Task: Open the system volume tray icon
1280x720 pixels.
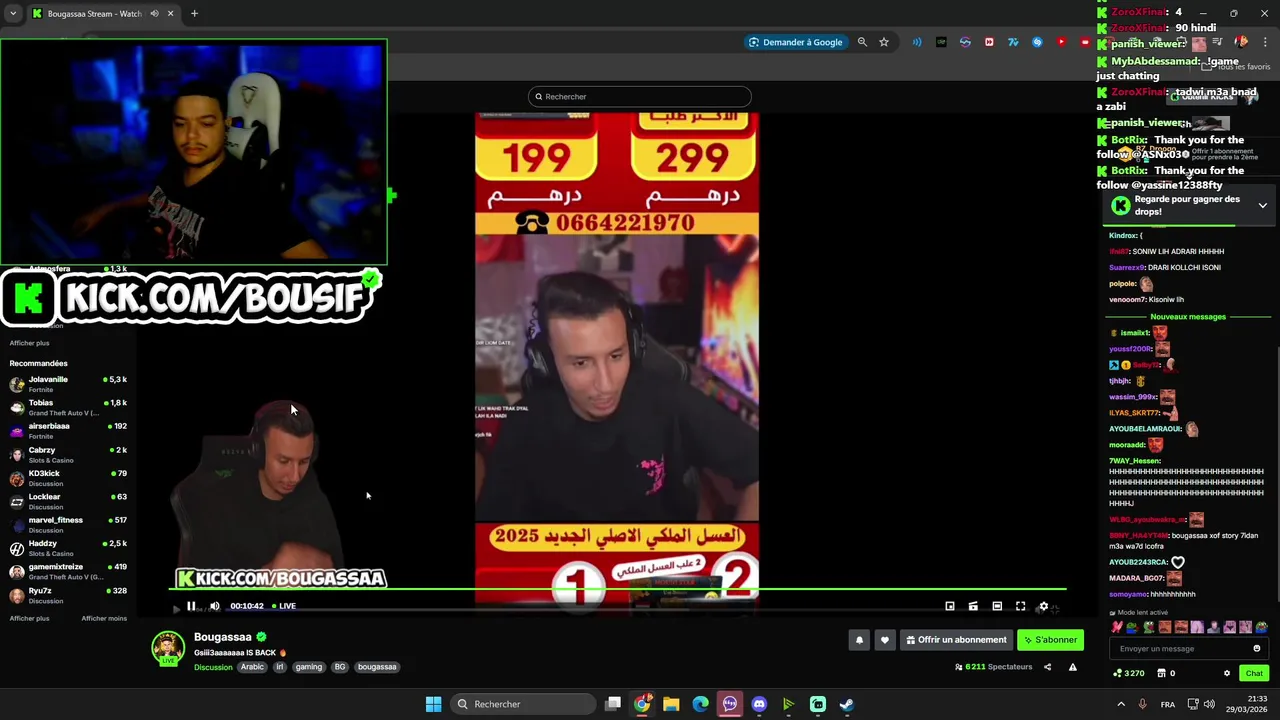Action: (x=1208, y=704)
